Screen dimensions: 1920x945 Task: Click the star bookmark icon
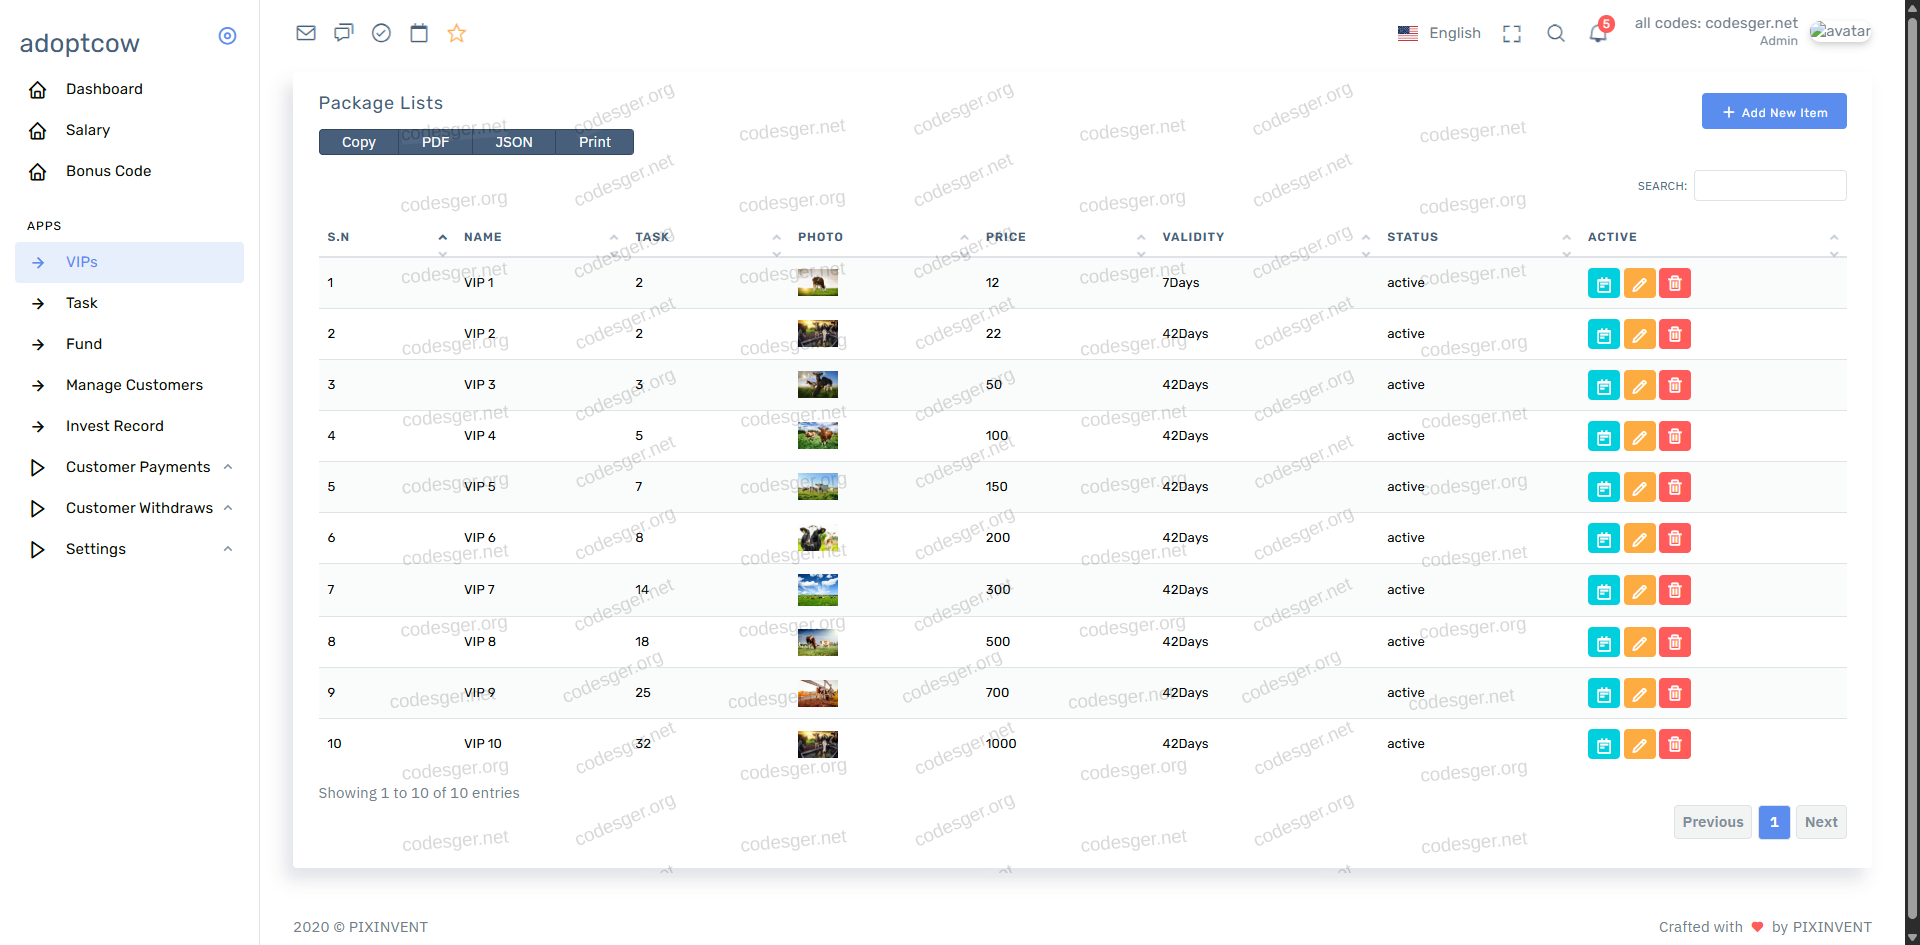coord(457,33)
